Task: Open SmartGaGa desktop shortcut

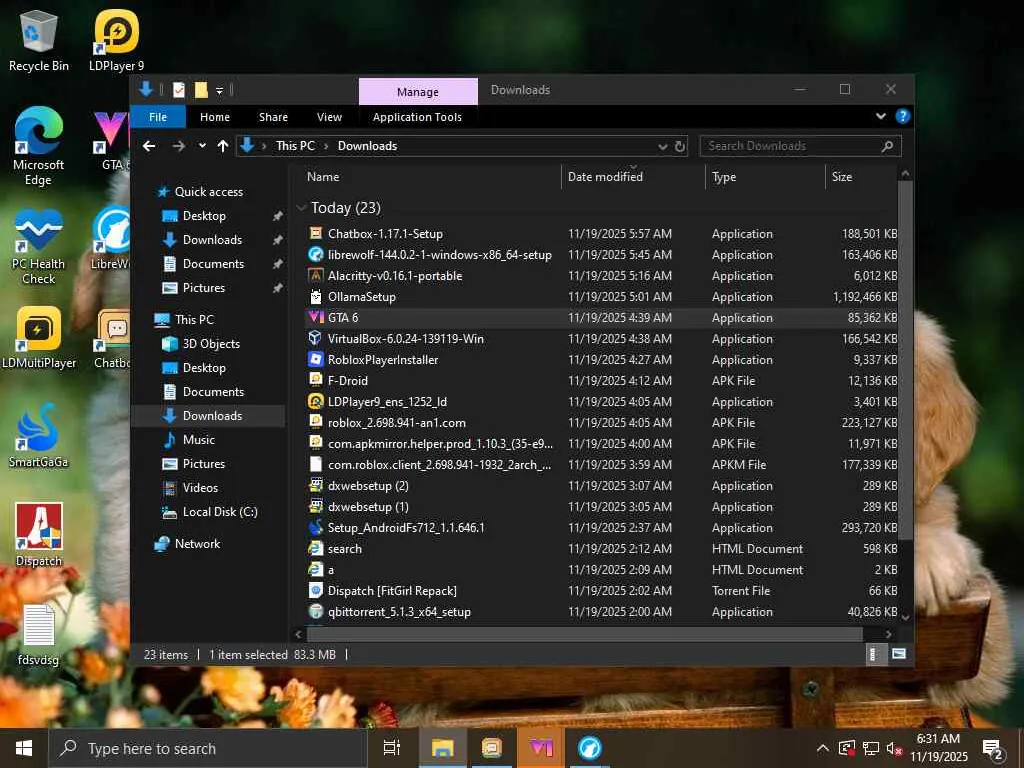Action: point(39,436)
